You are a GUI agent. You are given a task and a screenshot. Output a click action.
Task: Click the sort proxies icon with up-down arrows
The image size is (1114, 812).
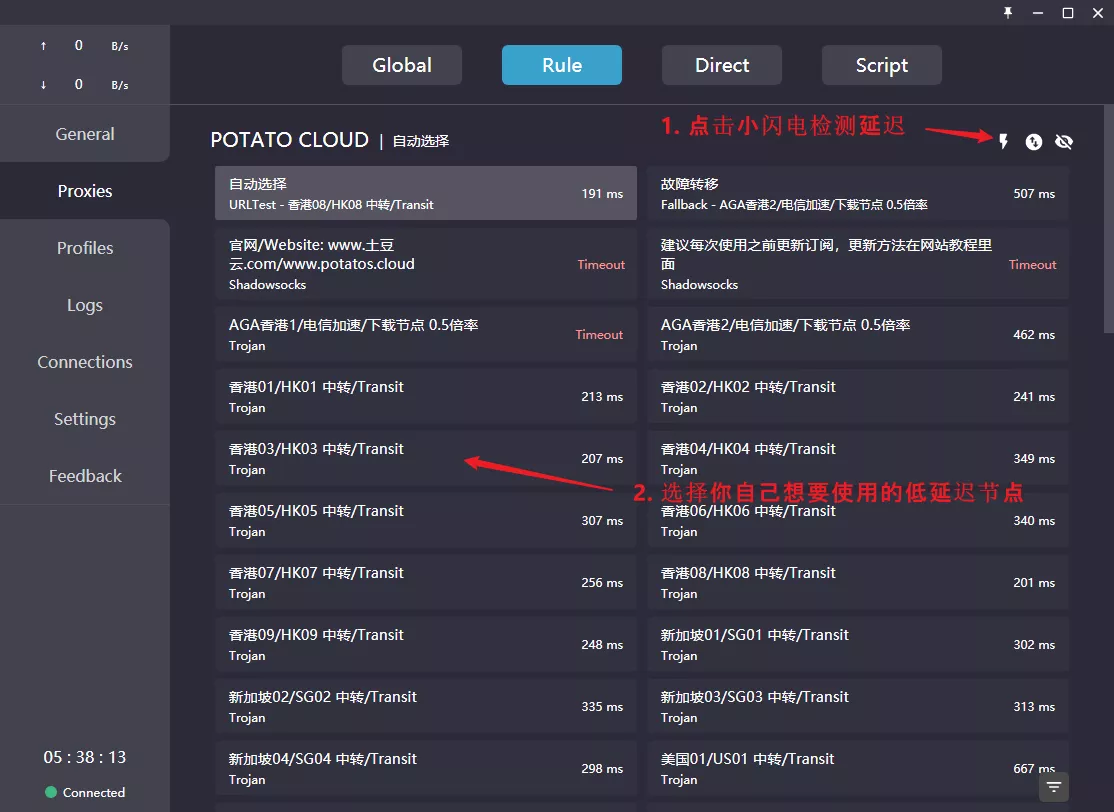click(x=1033, y=142)
